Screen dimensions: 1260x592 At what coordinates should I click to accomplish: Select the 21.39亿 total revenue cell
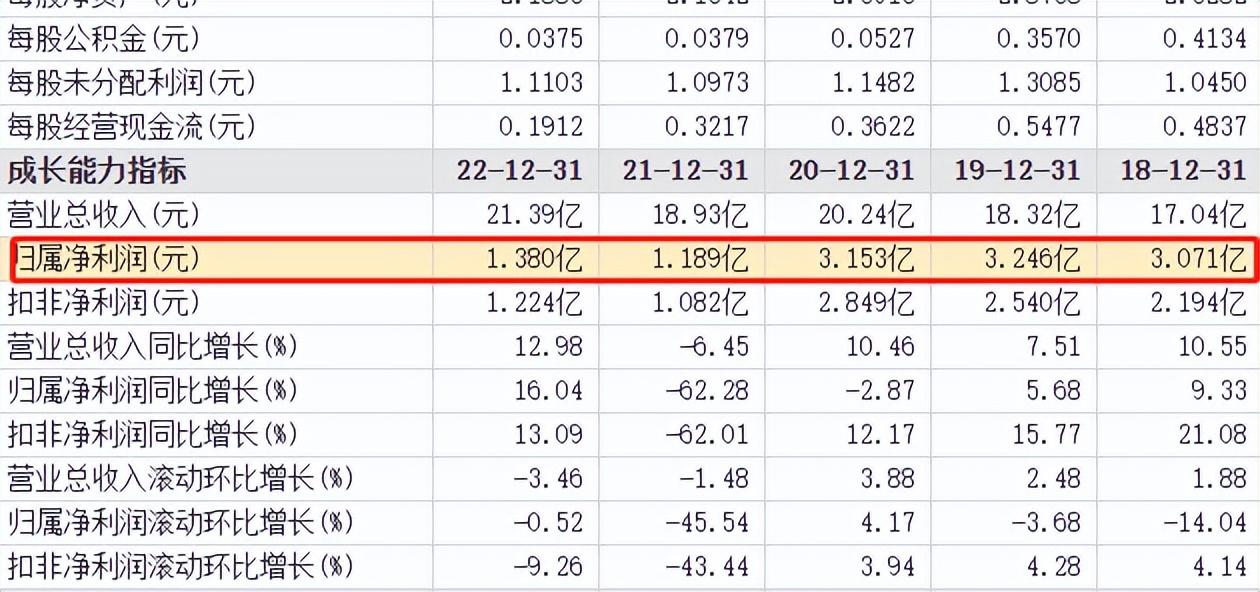[x=535, y=214]
